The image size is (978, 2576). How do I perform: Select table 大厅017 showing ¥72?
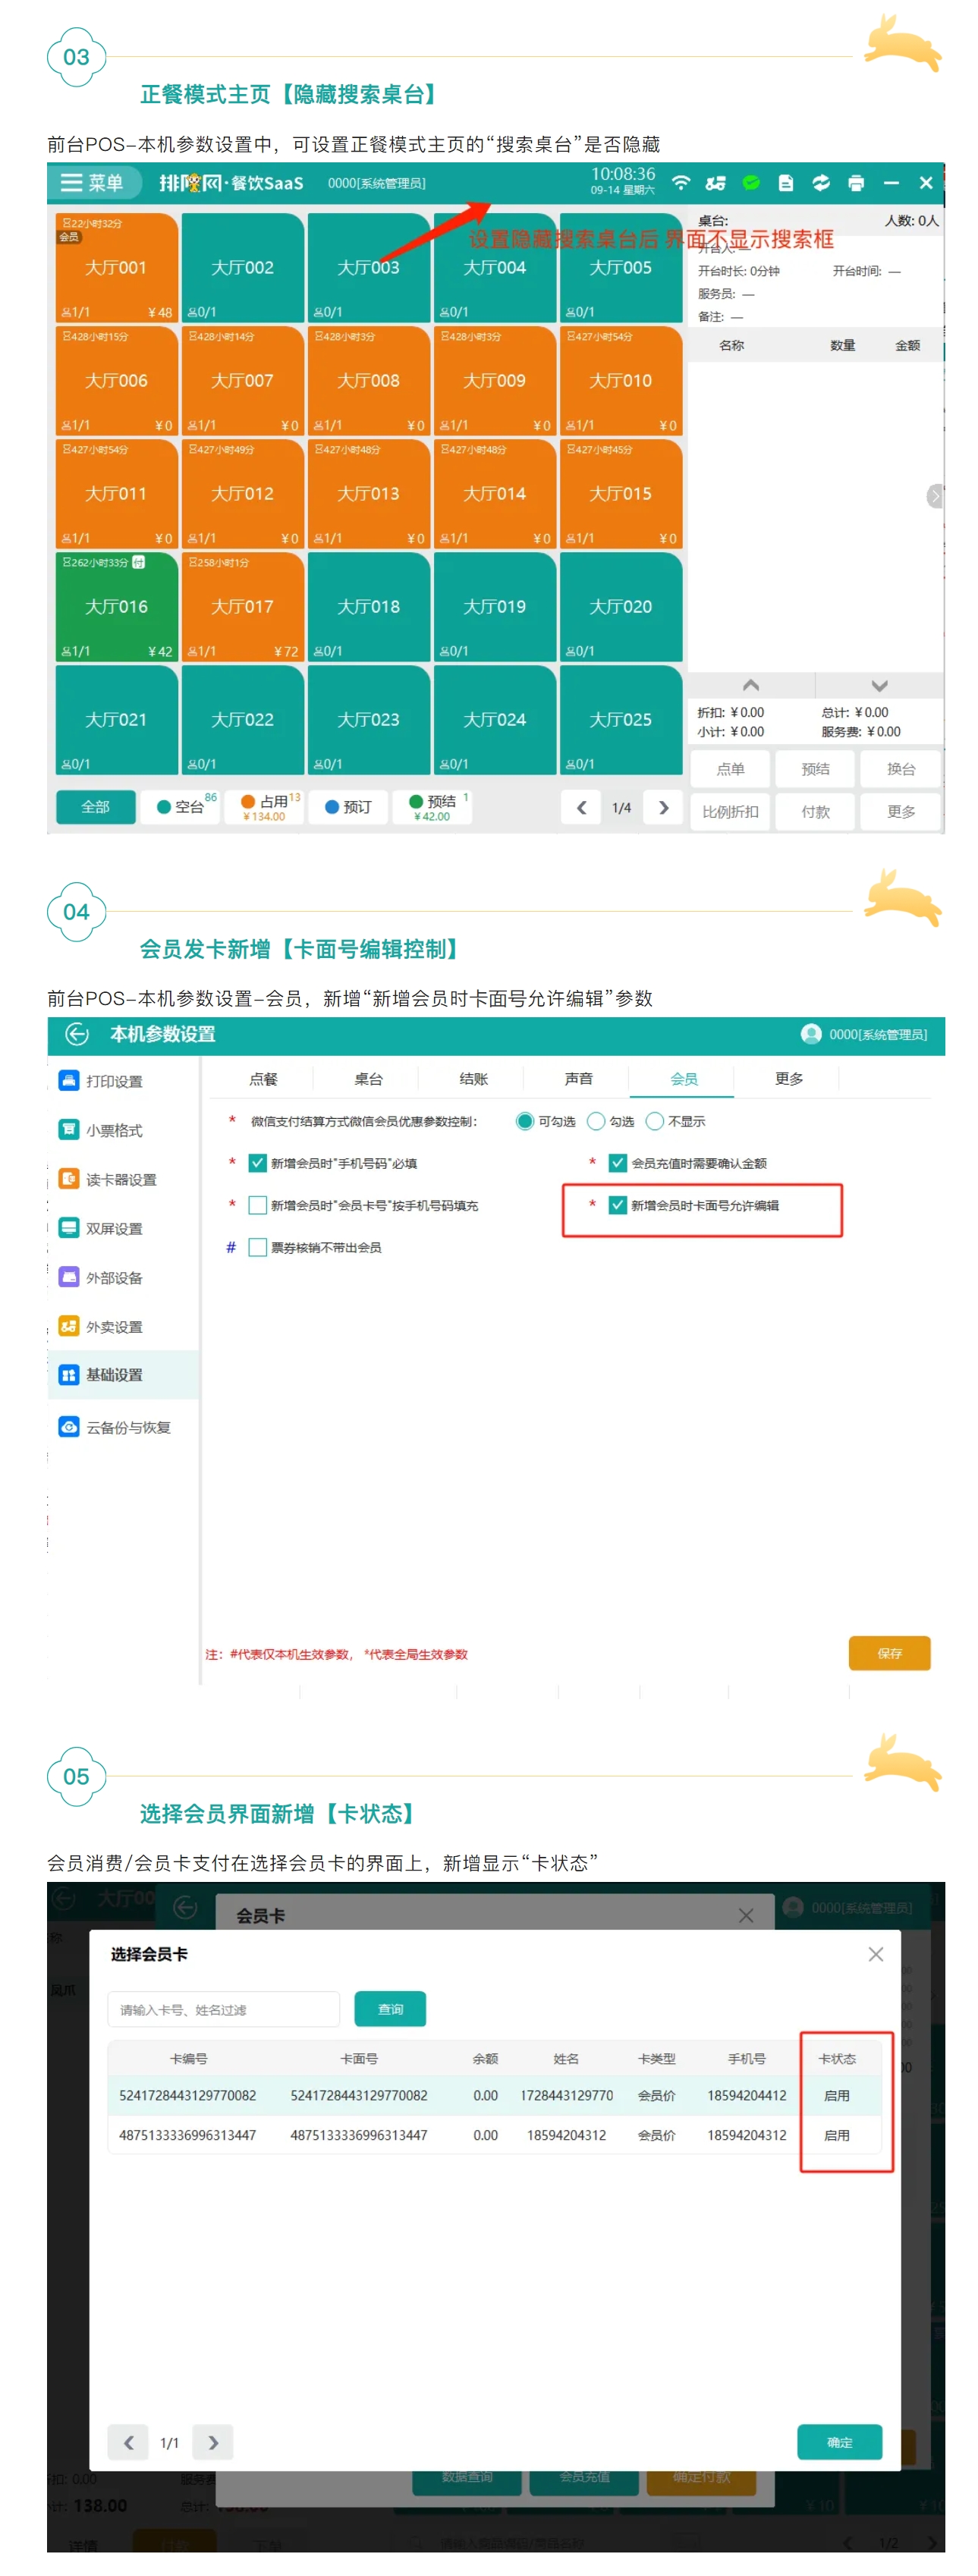point(242,606)
